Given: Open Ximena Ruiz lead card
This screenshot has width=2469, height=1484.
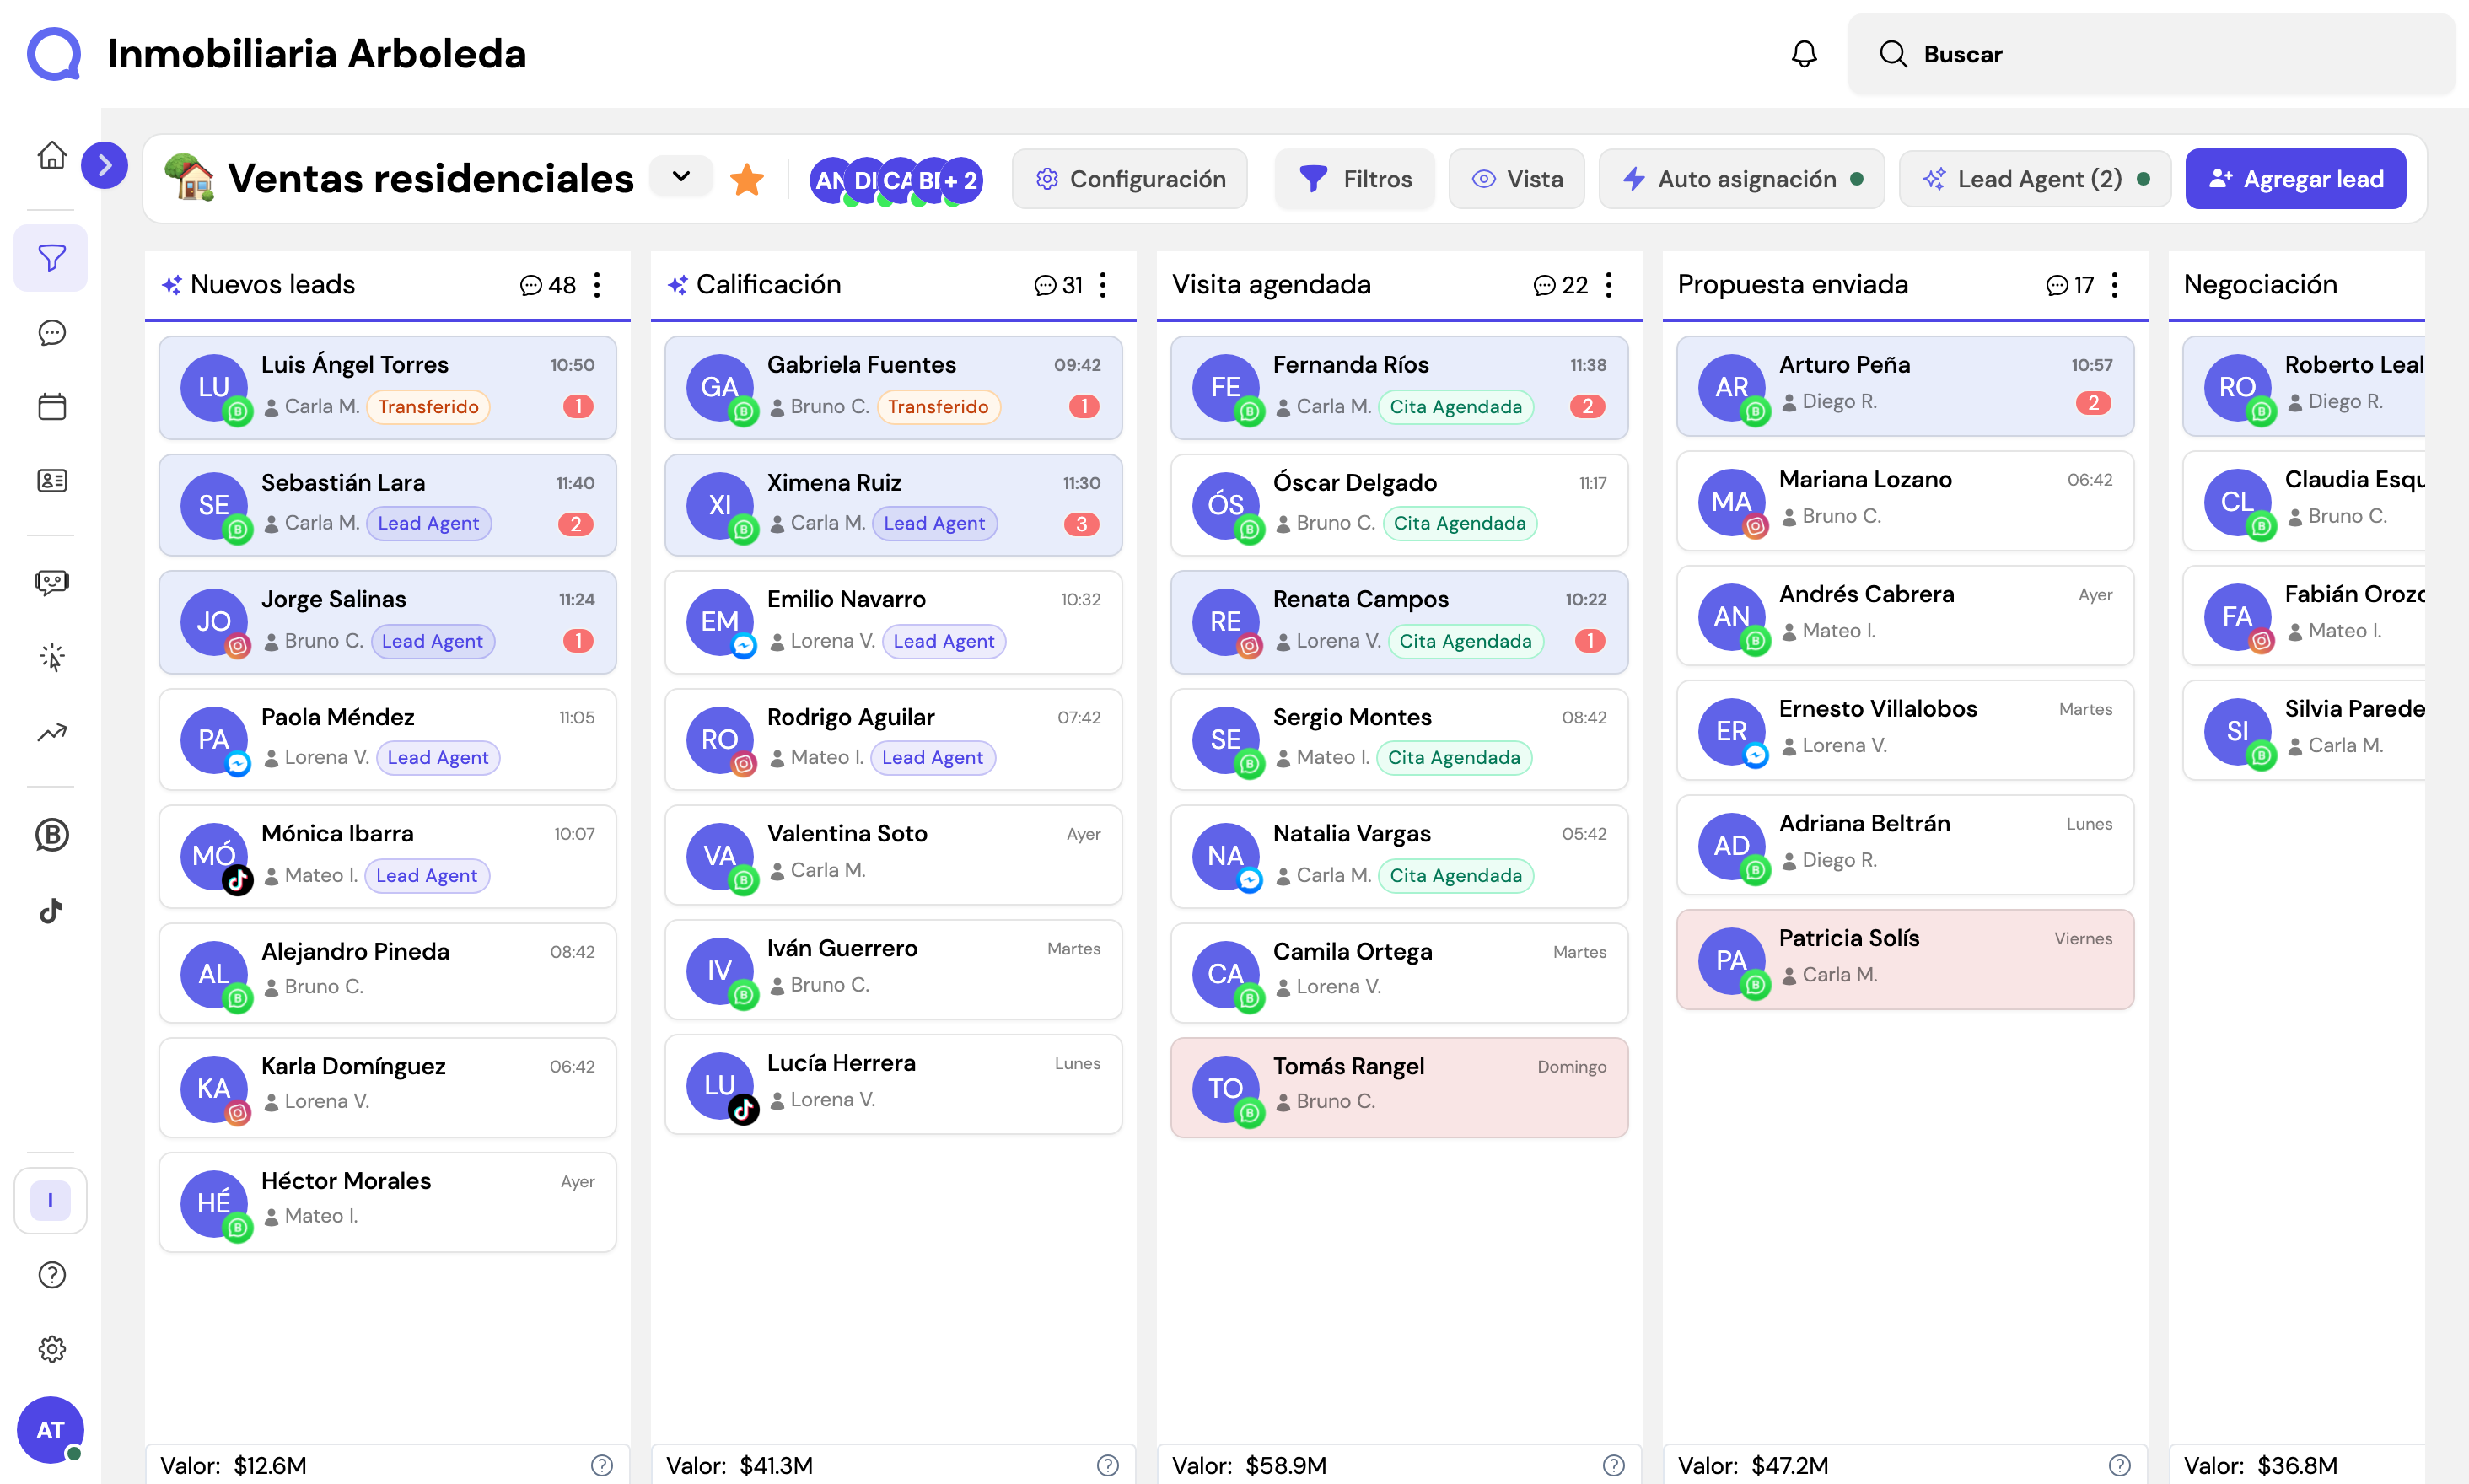Looking at the screenshot, I should click(x=894, y=505).
